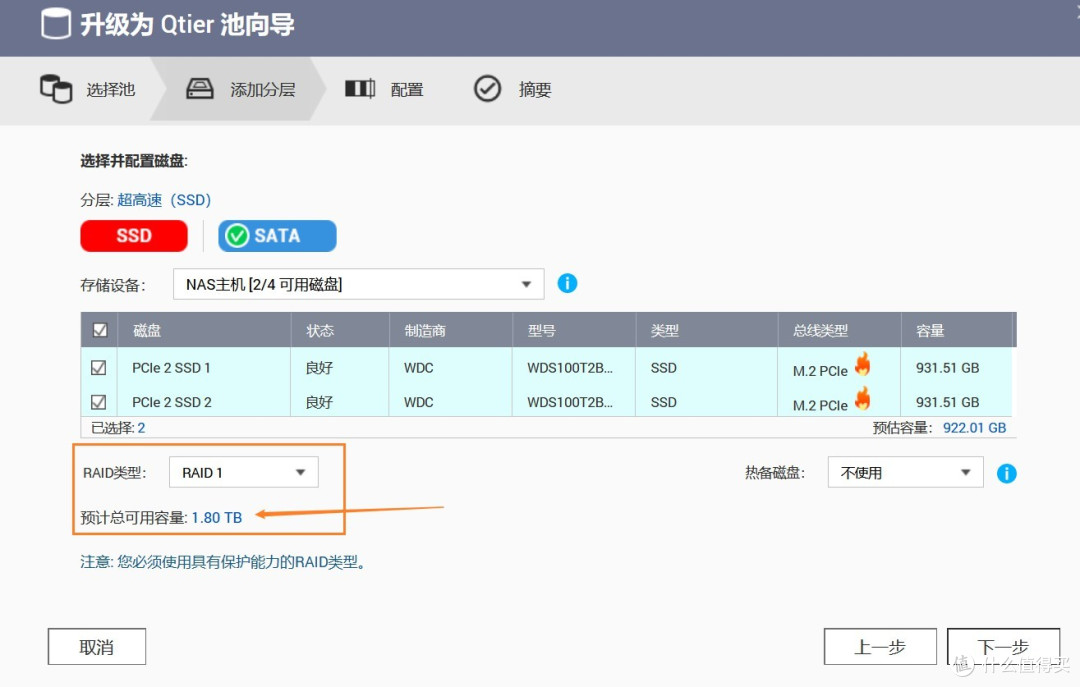Click the 选择并配置磁盘 heading

pyautogui.click(x=134, y=161)
